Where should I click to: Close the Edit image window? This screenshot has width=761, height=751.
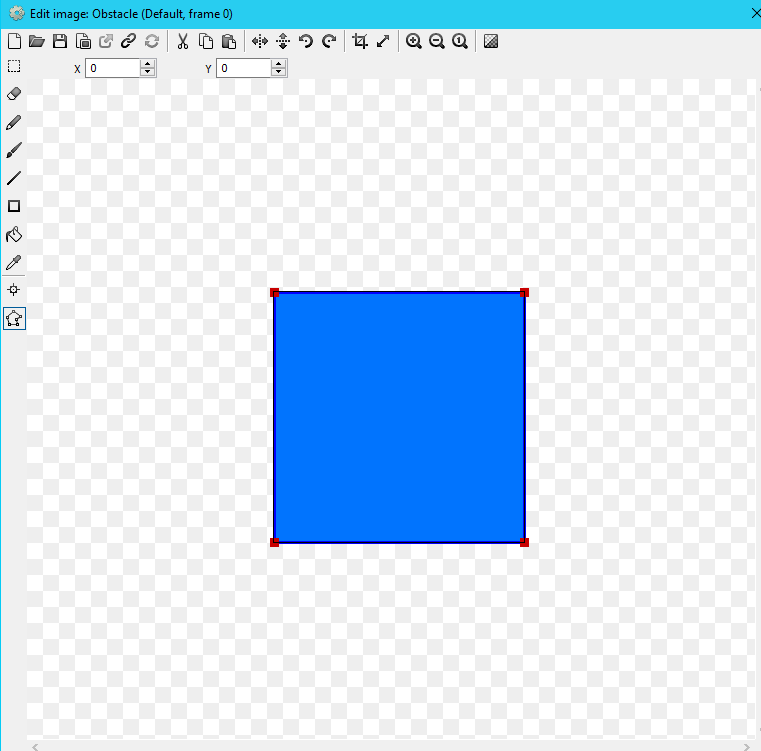pyautogui.click(x=756, y=14)
